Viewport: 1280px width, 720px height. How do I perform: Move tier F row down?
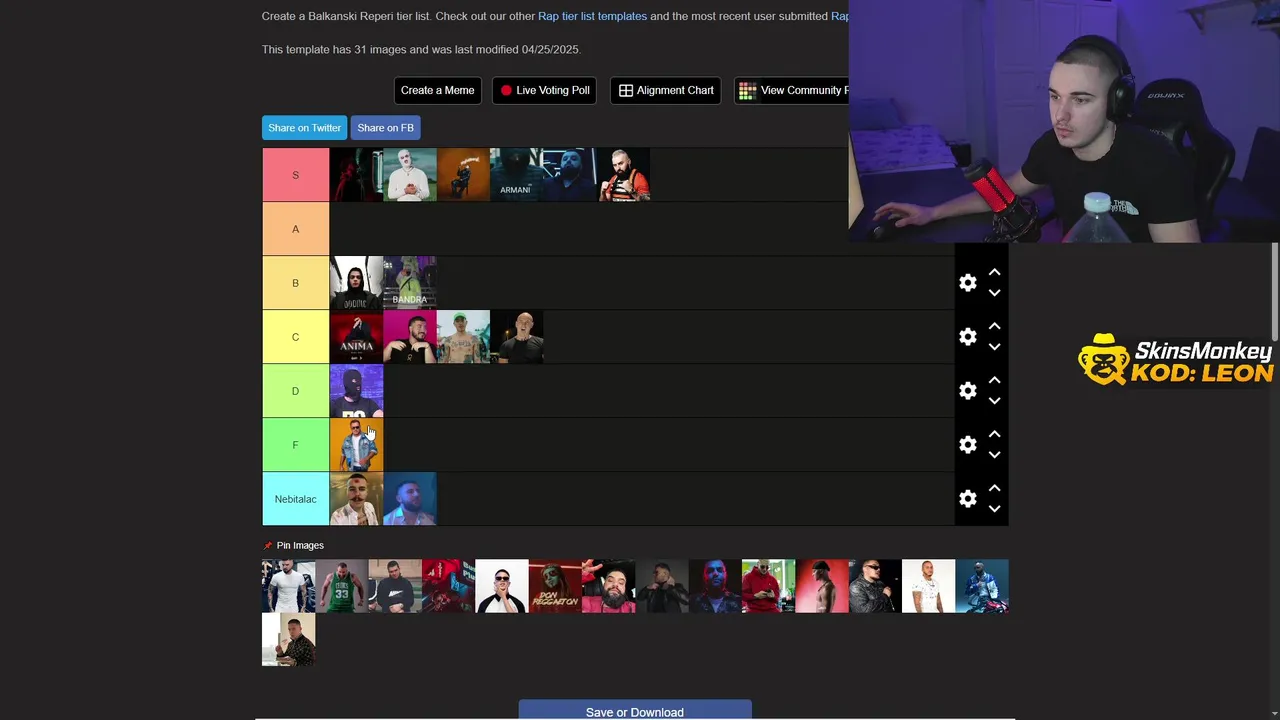pos(994,455)
